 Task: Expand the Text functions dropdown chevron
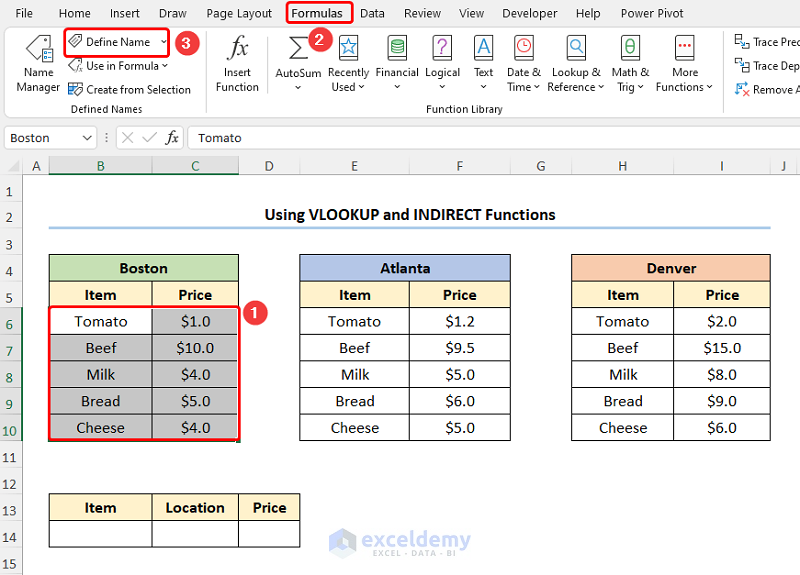483,87
